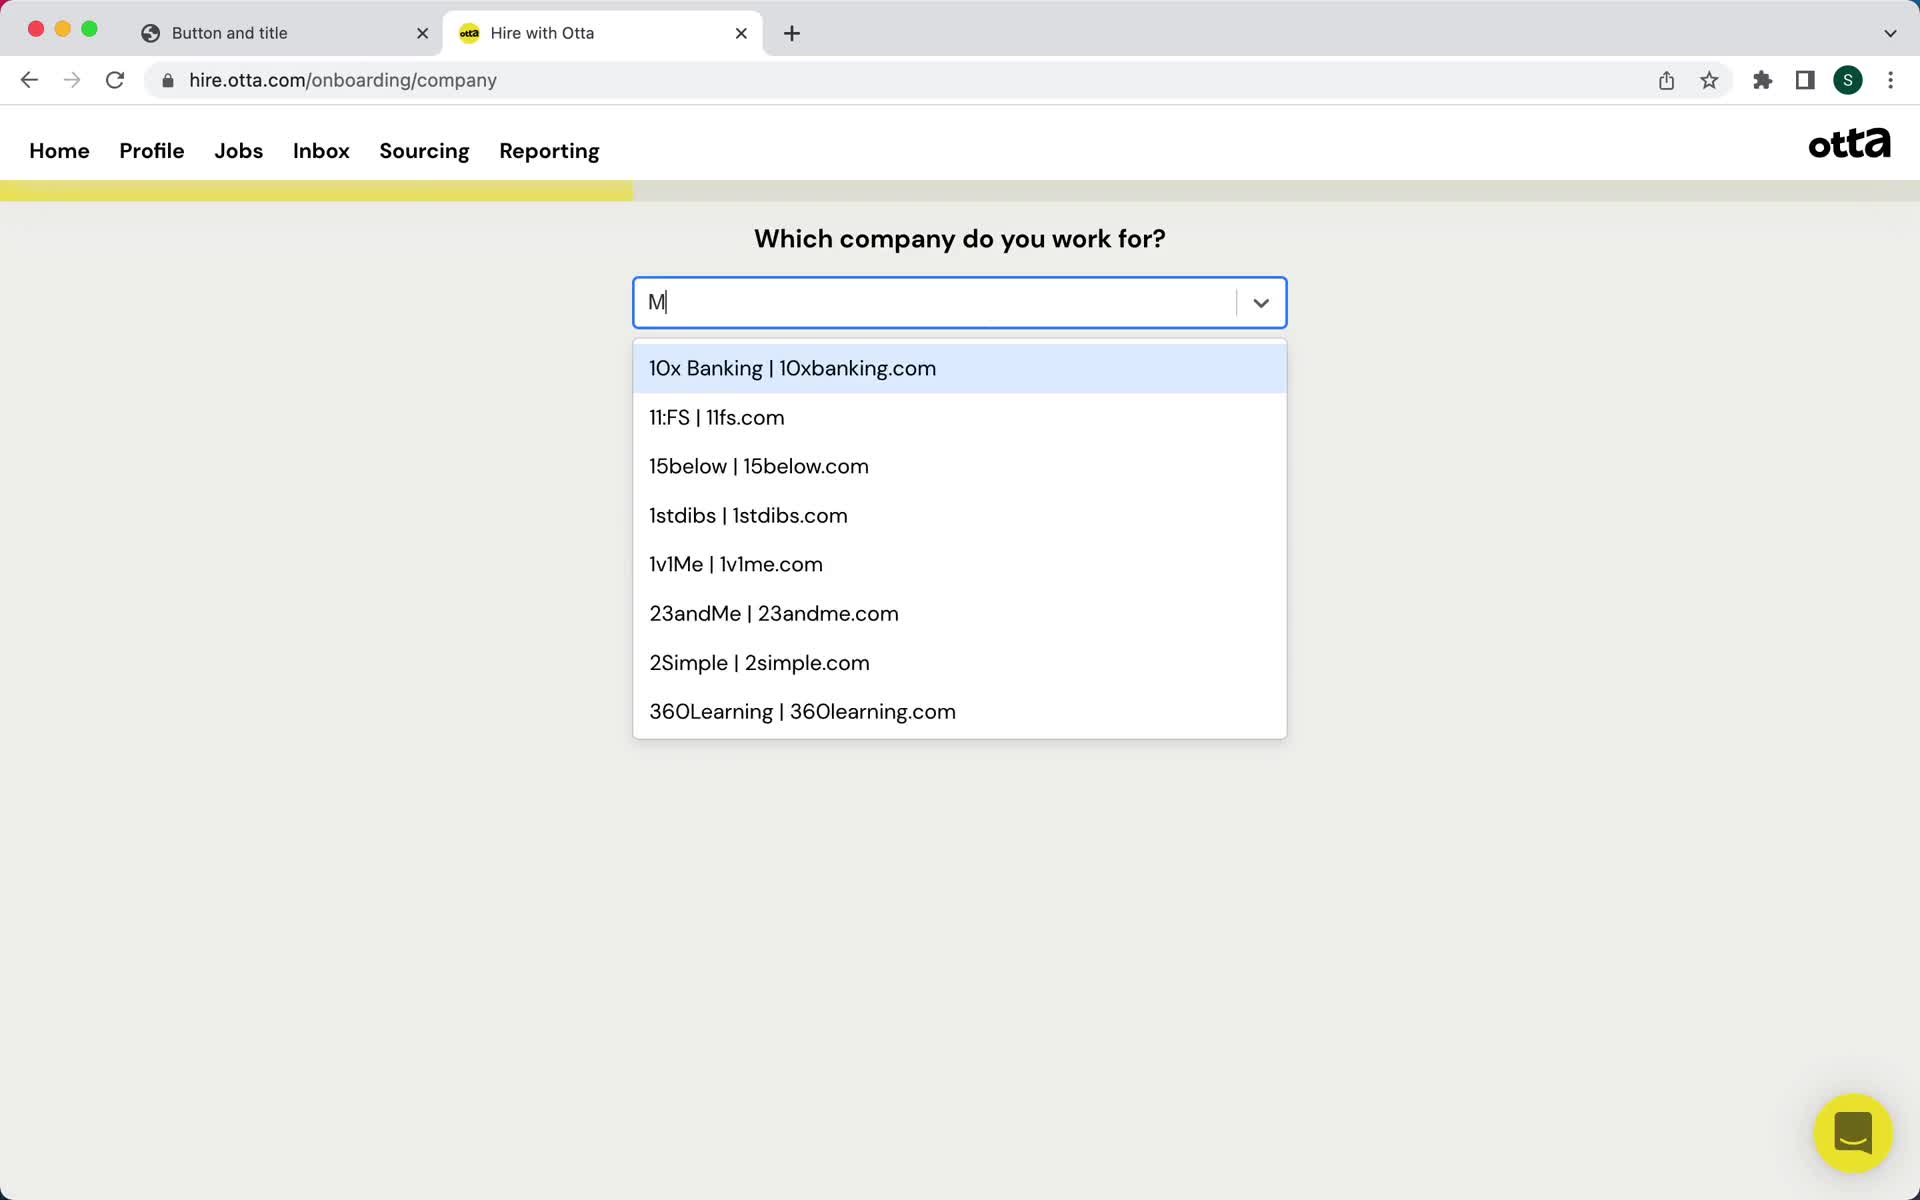1920x1200 pixels.
Task: Toggle browser extensions icon
Action: coord(1764,80)
